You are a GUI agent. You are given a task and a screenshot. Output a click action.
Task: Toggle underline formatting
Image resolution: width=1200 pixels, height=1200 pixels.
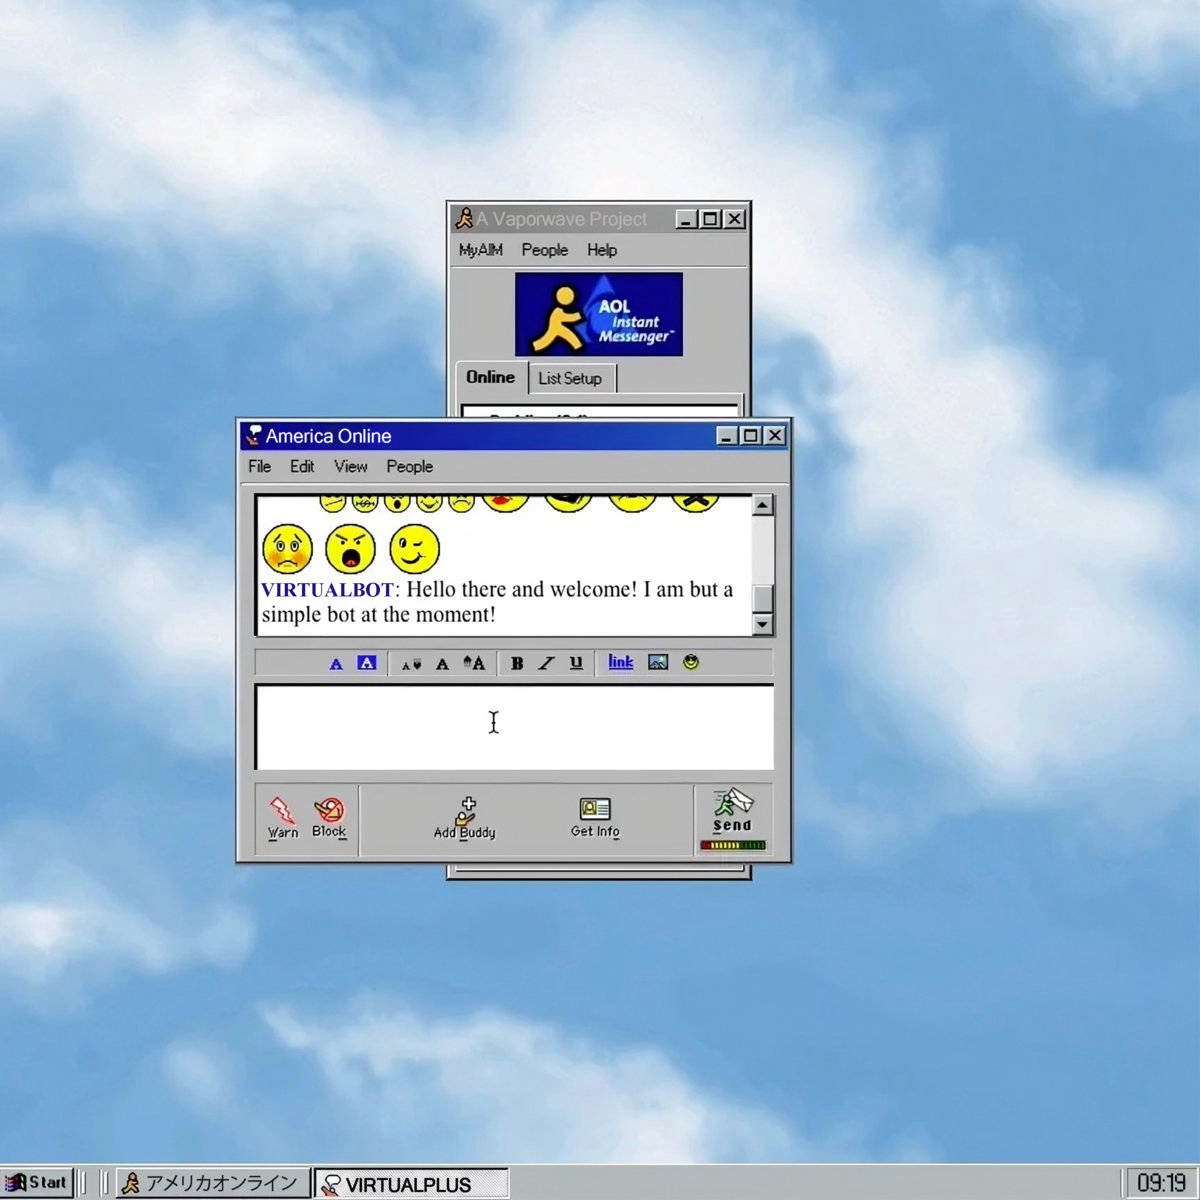pyautogui.click(x=576, y=662)
